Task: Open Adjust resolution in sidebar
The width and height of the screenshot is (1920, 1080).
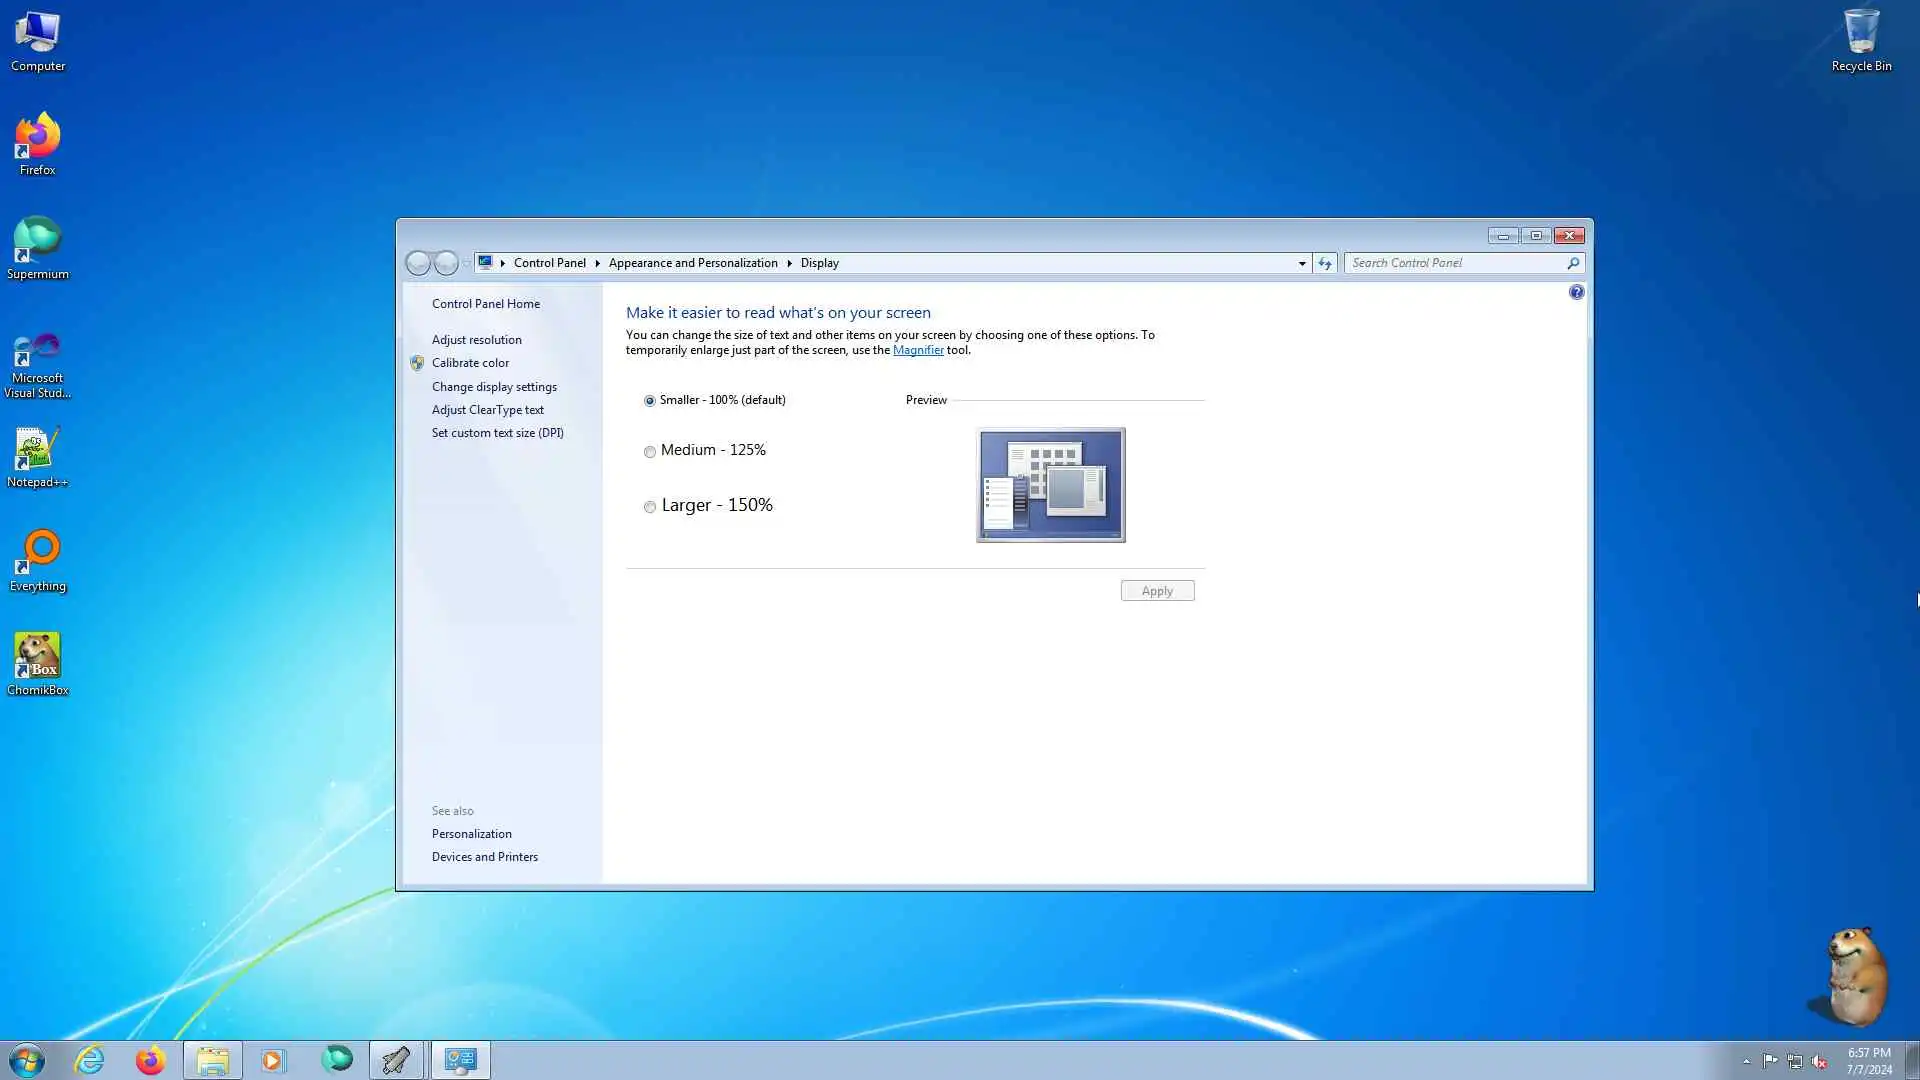Action: point(476,340)
